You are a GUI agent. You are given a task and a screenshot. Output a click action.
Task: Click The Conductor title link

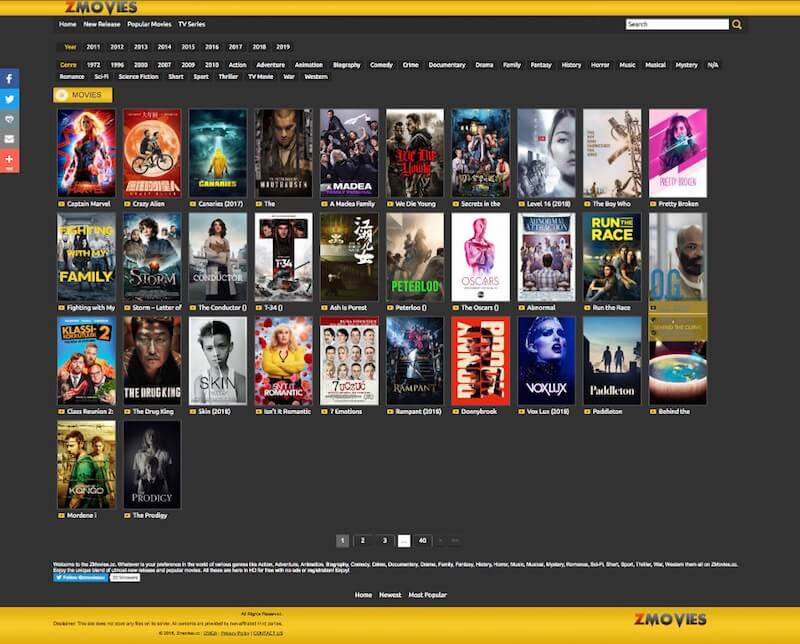[x=222, y=308]
